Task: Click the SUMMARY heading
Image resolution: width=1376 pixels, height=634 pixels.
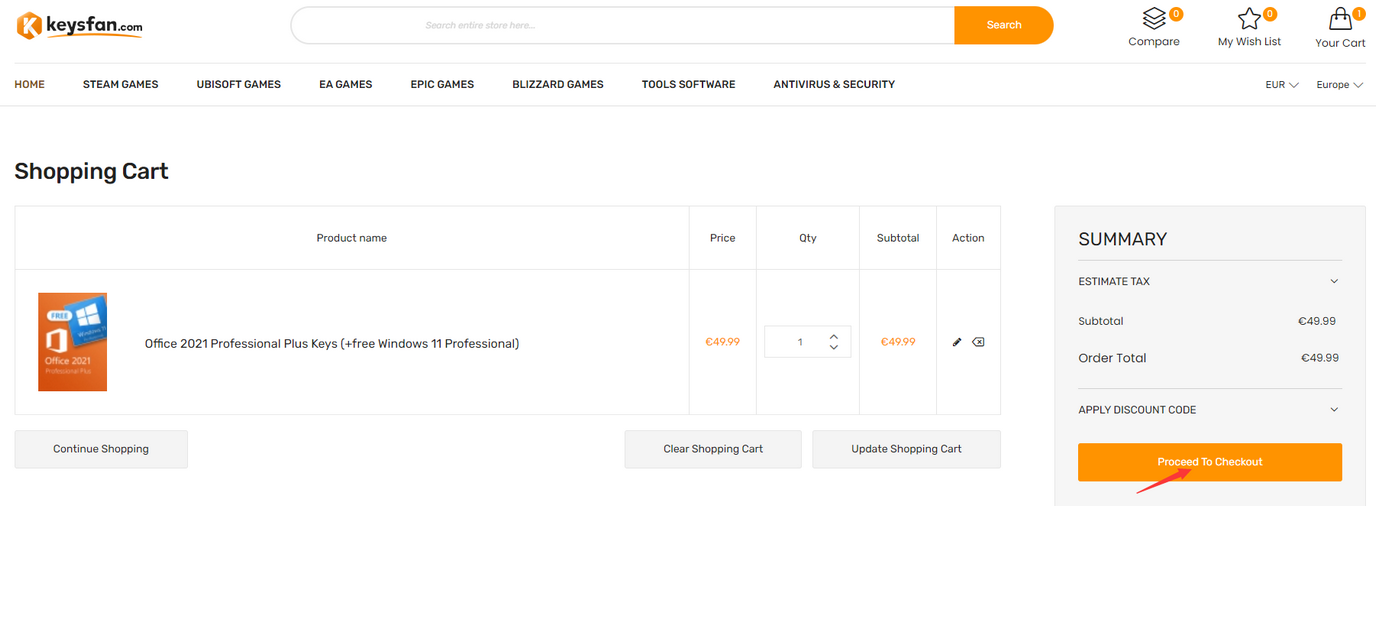Action: click(x=1123, y=239)
